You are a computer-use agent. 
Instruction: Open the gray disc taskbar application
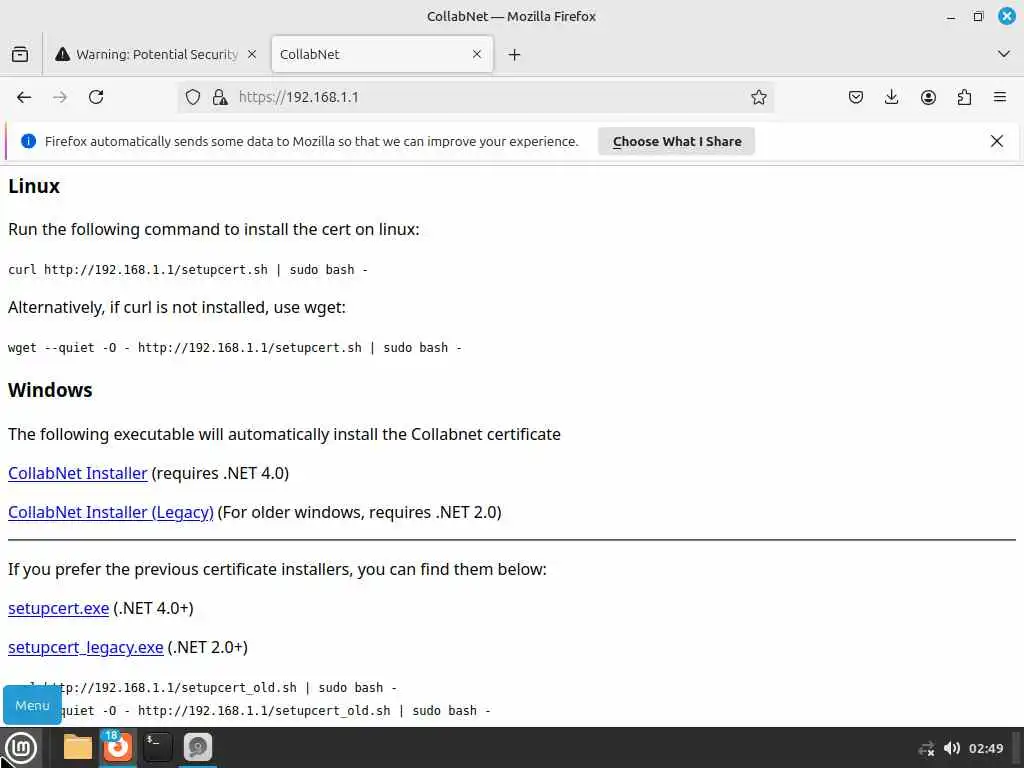coord(198,747)
